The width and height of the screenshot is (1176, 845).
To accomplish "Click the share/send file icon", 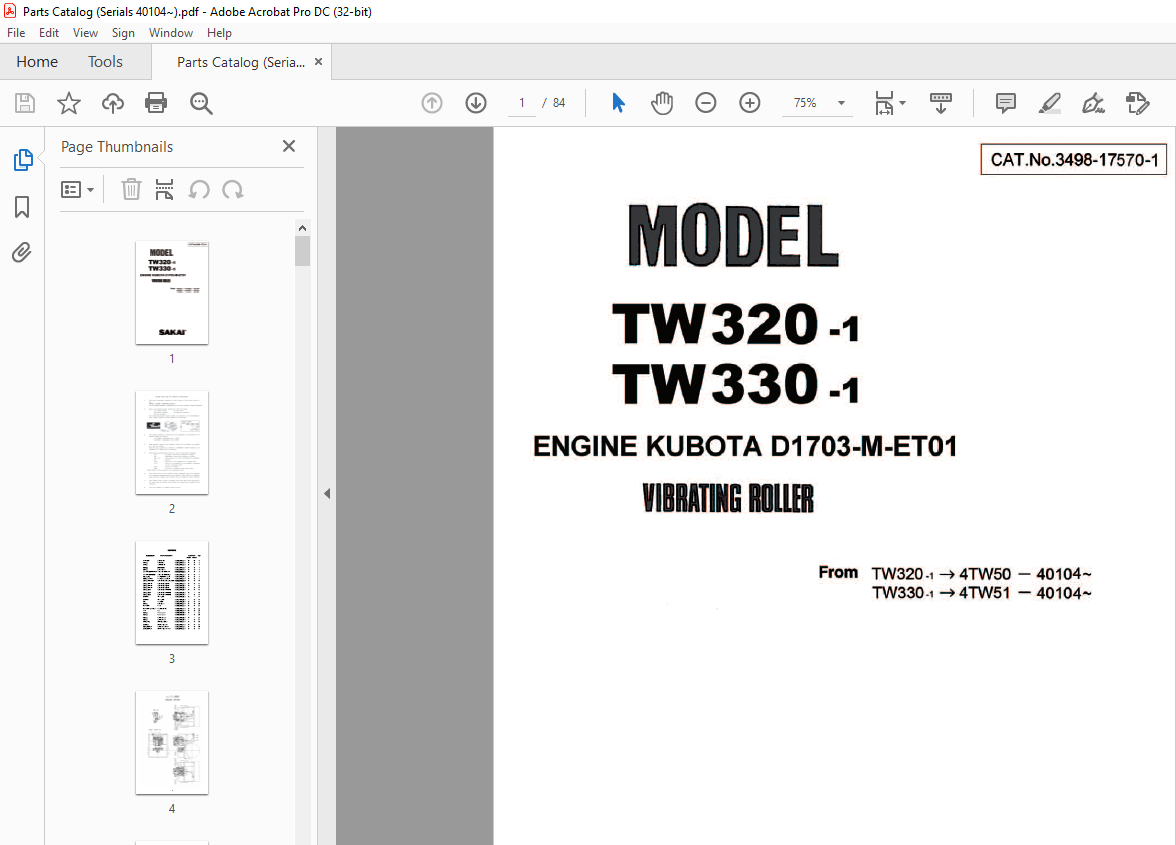I will click(1138, 103).
